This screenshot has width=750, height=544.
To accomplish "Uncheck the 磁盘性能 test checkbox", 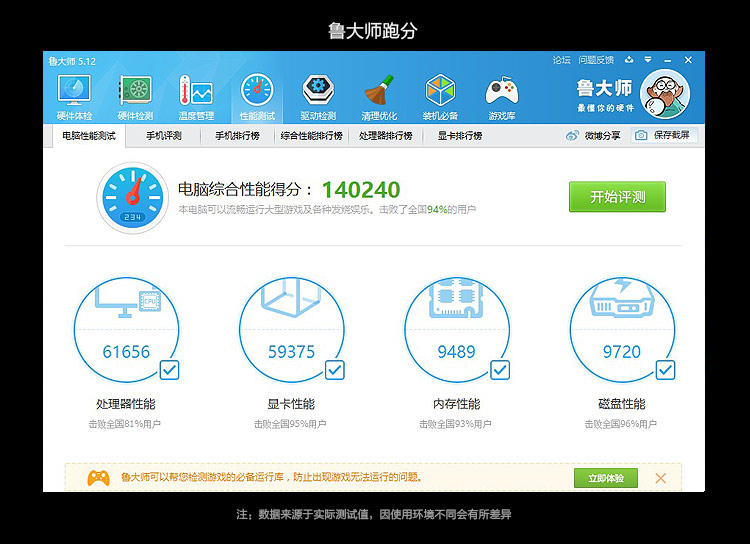I will coord(665,370).
